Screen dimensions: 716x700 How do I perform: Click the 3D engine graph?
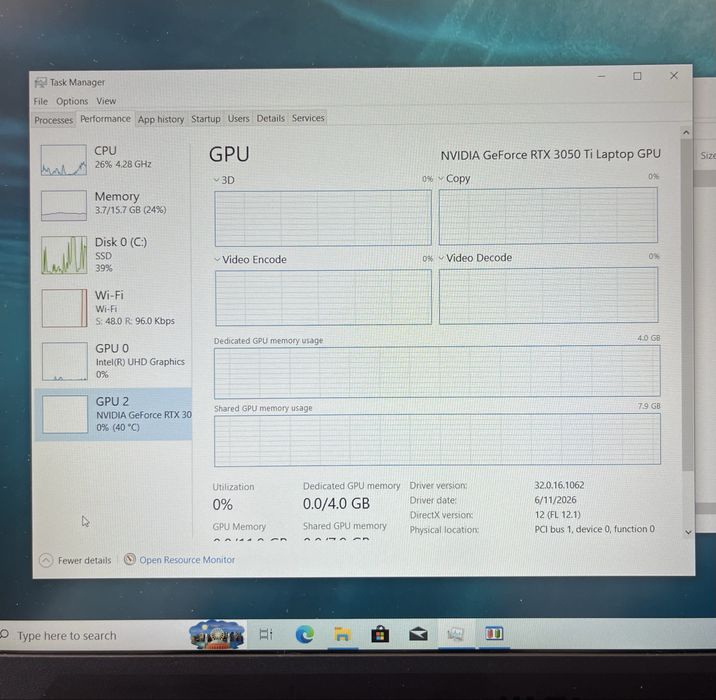323,218
